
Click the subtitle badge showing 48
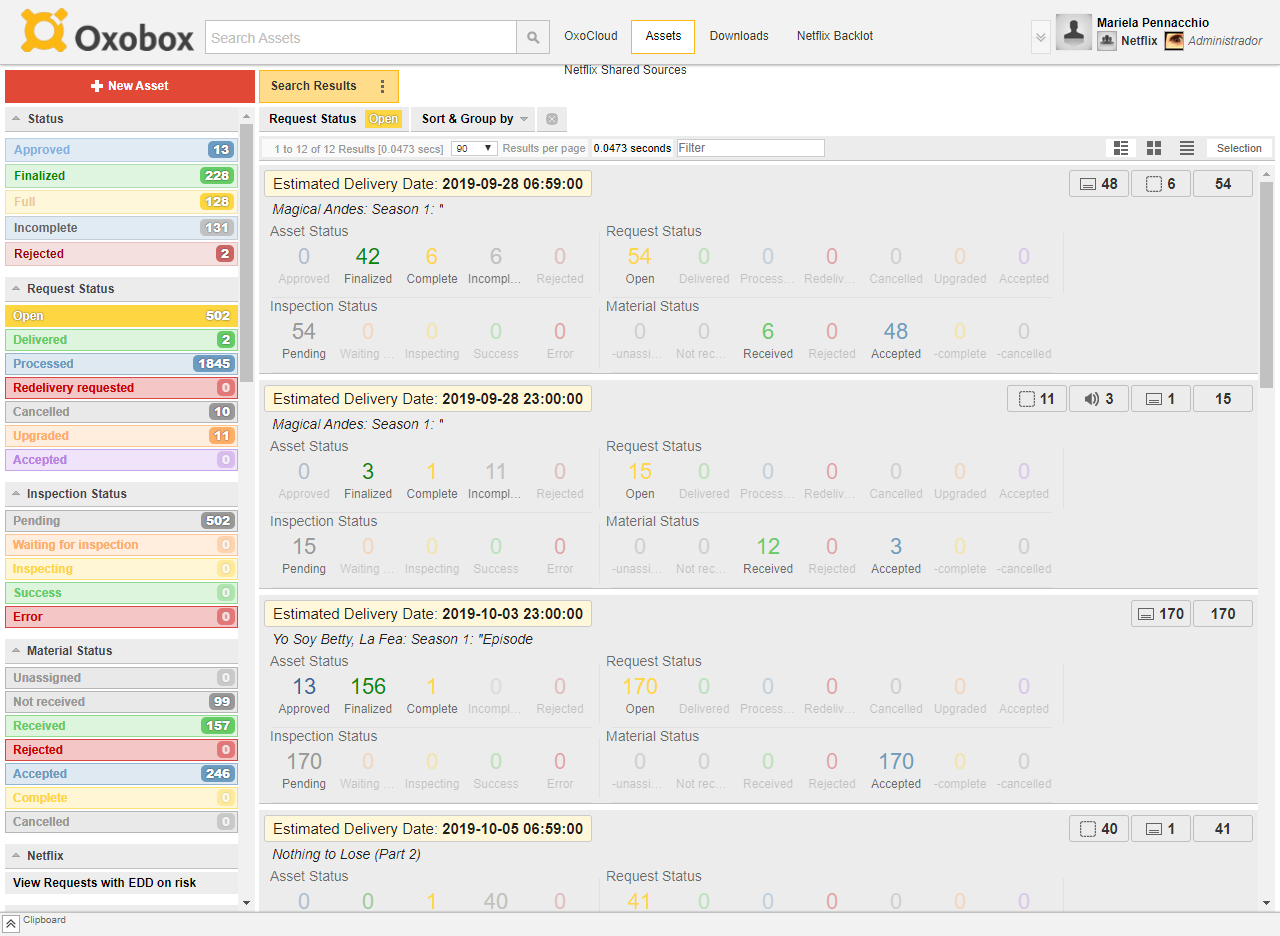click(x=1099, y=184)
